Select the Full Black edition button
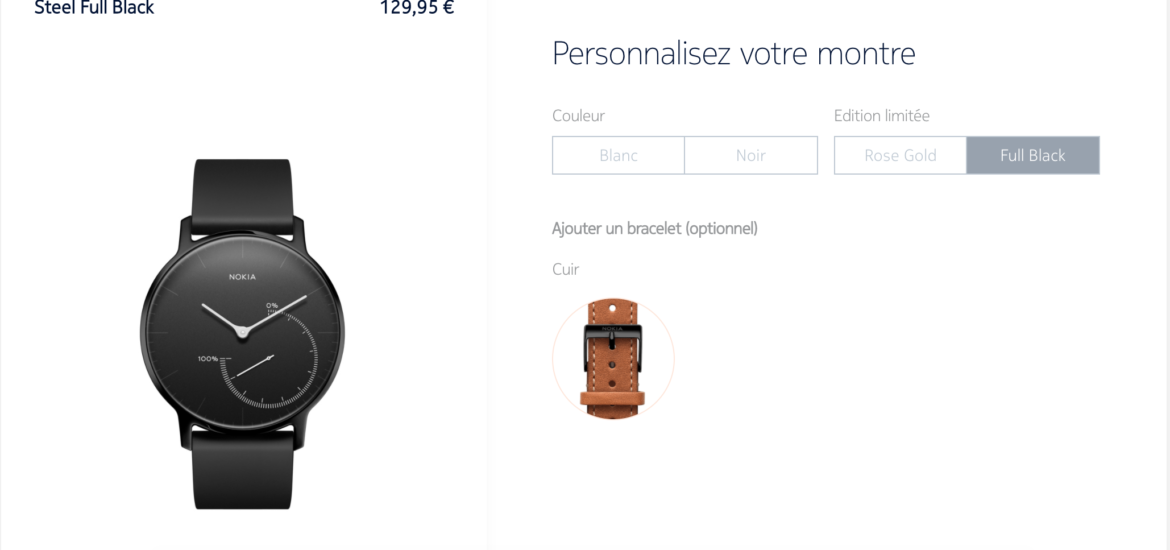Screen dimensions: 1170x550 coord(1033,155)
